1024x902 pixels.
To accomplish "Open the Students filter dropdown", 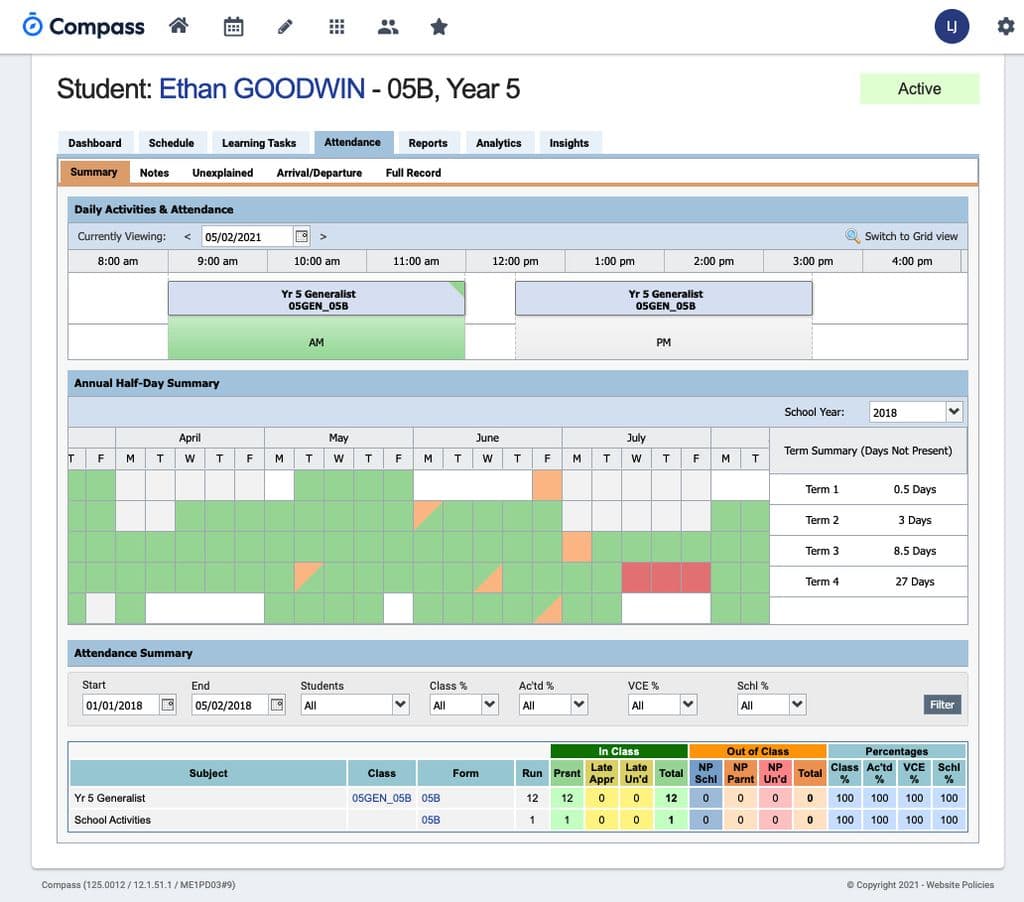I will [x=355, y=704].
